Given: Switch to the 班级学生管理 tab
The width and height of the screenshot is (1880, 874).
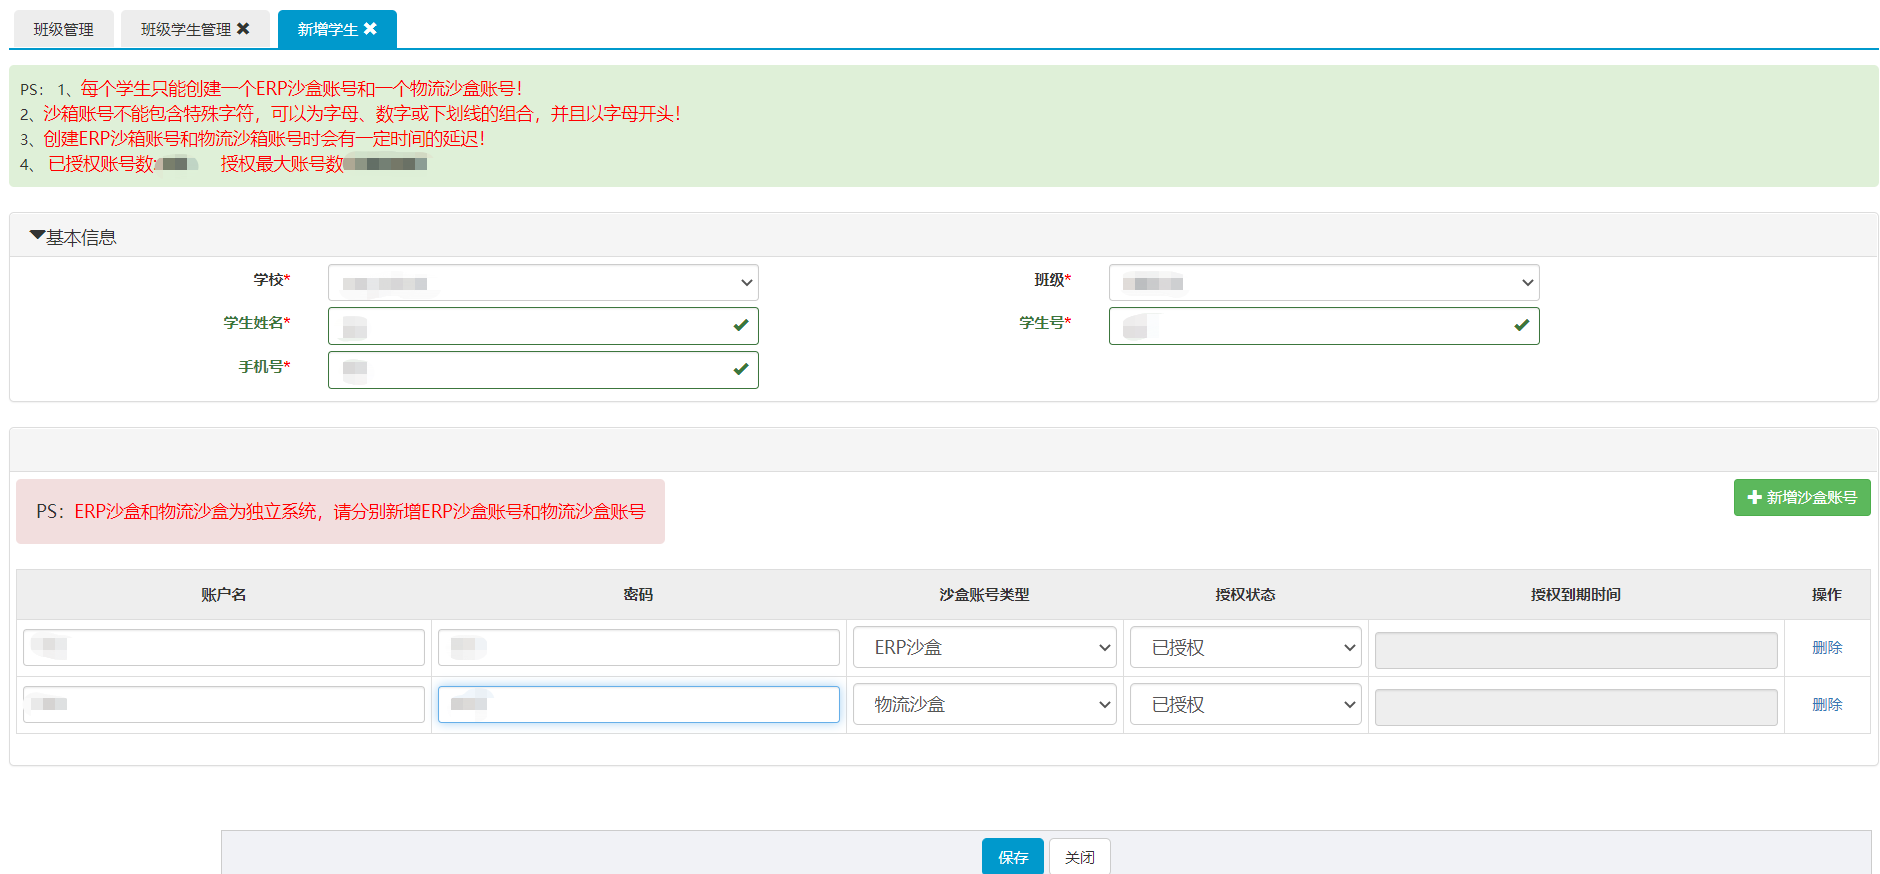Looking at the screenshot, I should coord(186,29).
